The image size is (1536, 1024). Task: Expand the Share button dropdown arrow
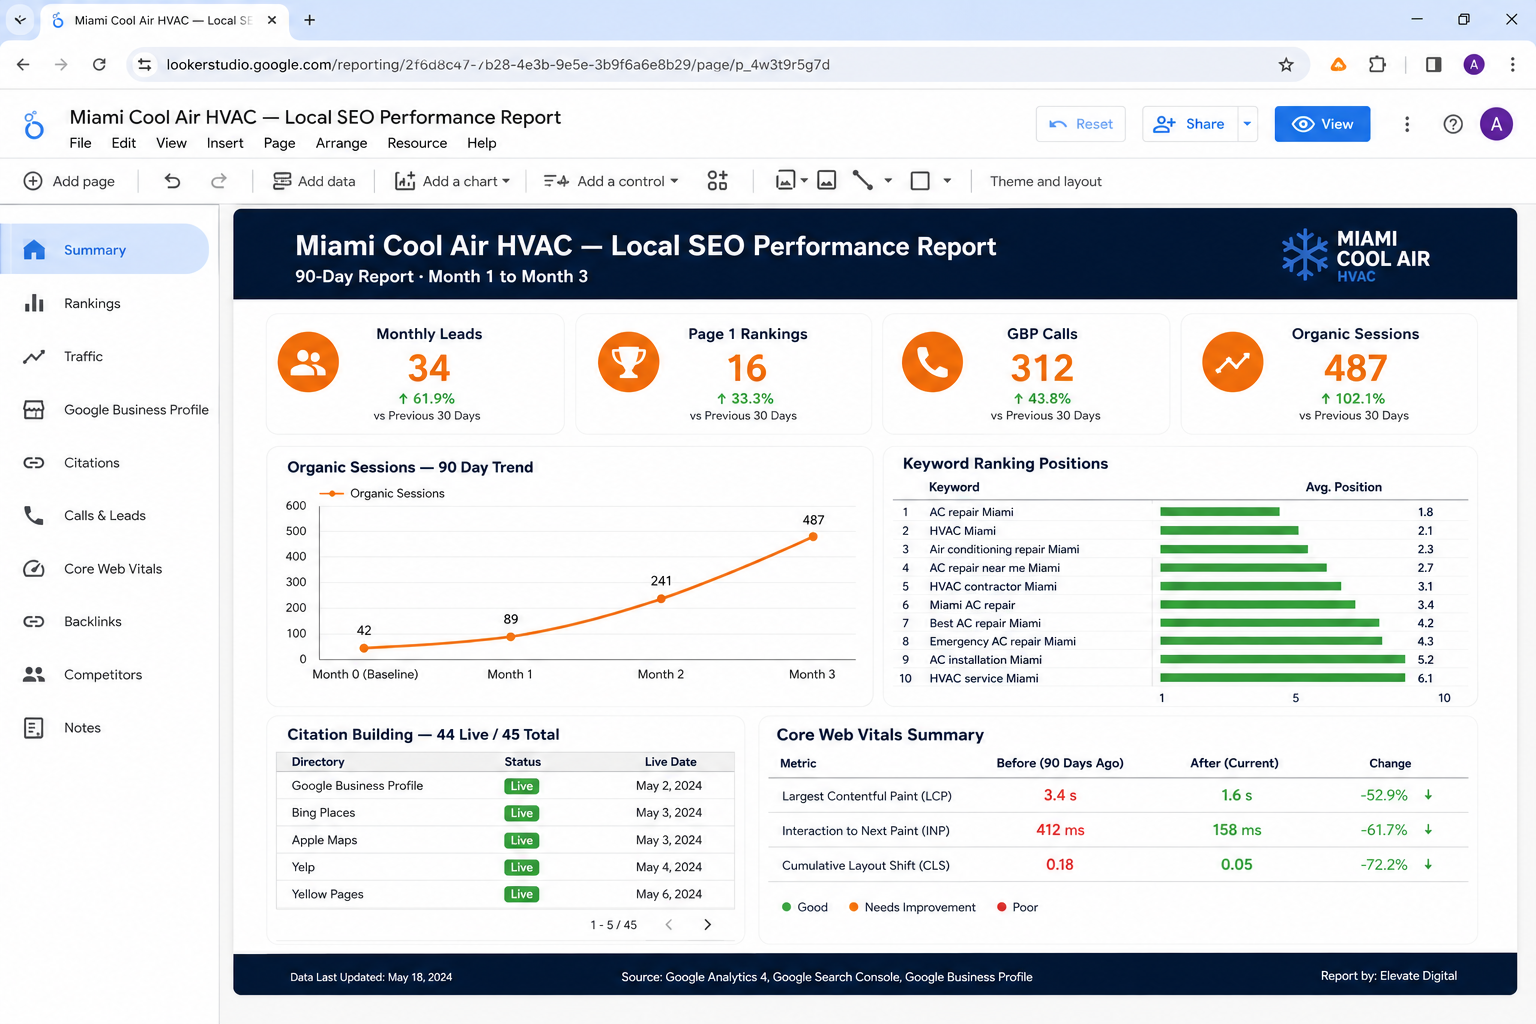pos(1247,124)
